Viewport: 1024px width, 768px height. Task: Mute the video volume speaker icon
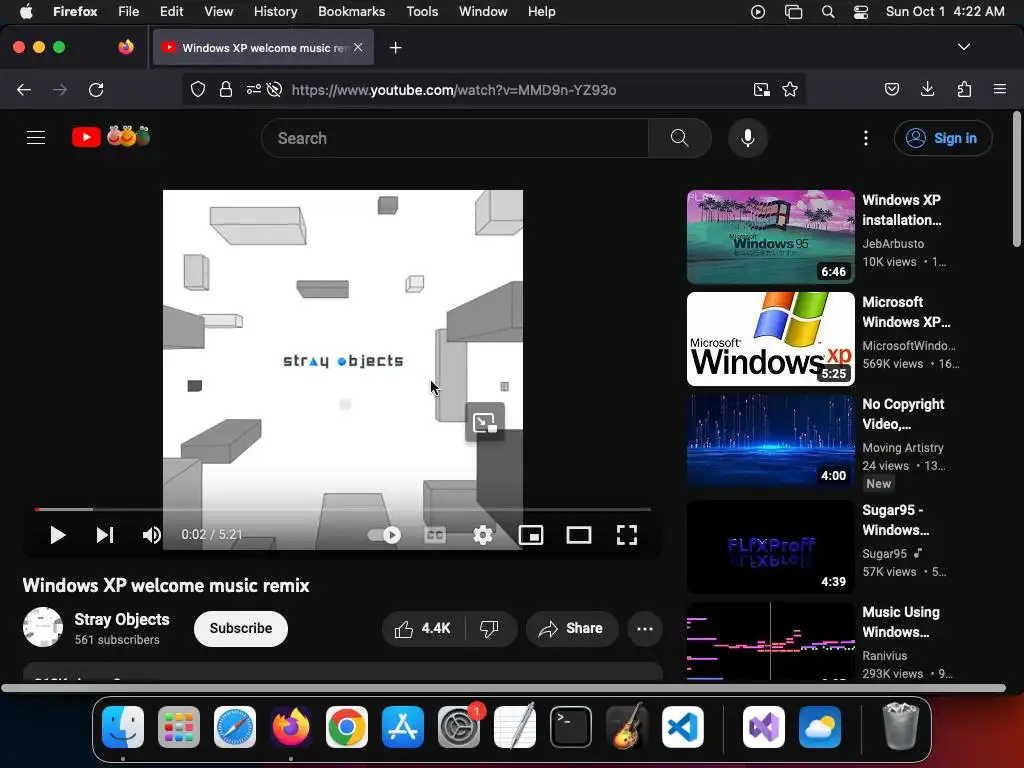152,536
